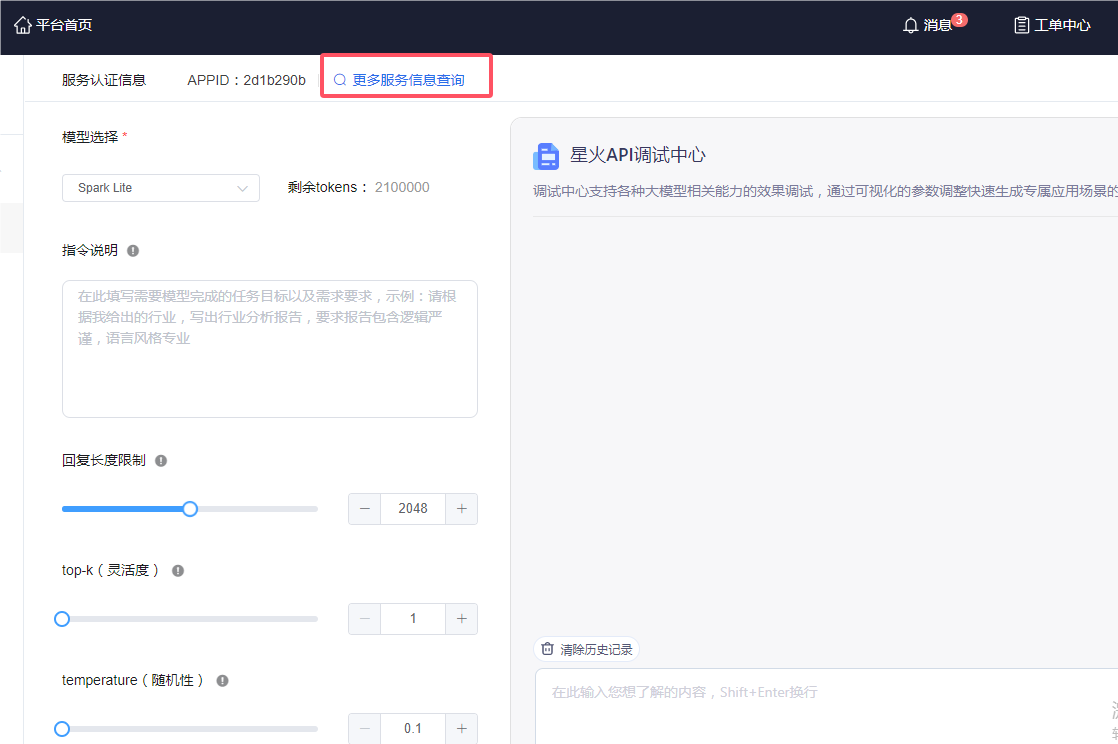Click the temperature（随机性）label
Screen dimensions: 1118x744
(133, 680)
